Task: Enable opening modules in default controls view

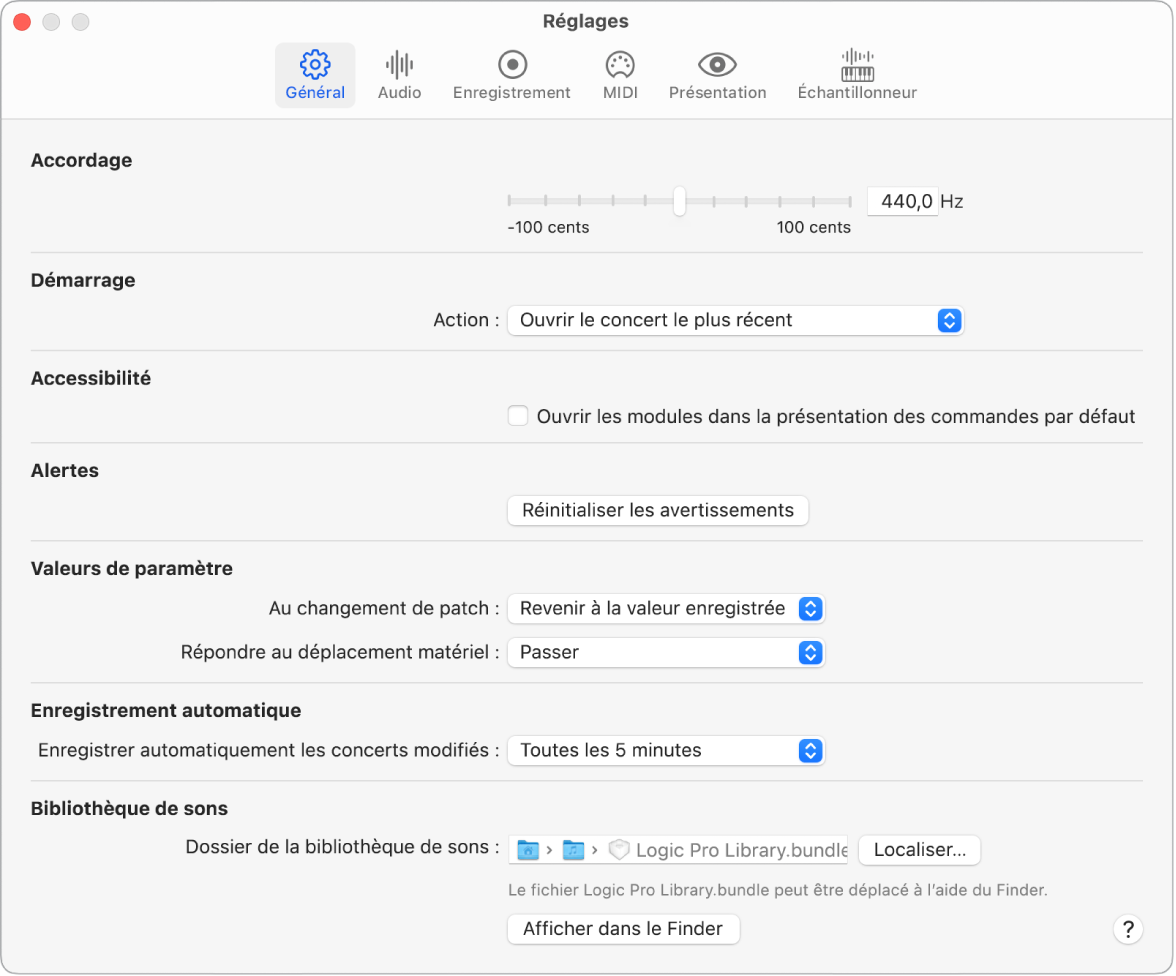Action: coord(518,416)
